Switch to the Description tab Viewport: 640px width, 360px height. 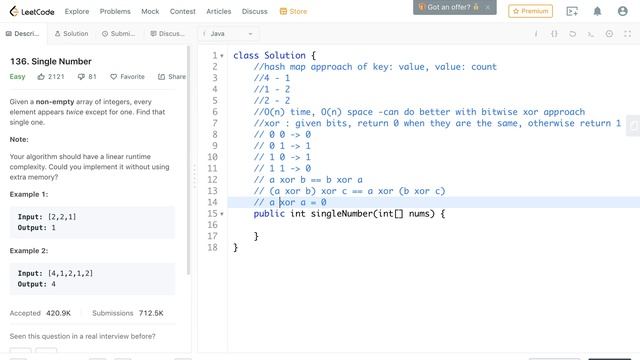pos(23,33)
